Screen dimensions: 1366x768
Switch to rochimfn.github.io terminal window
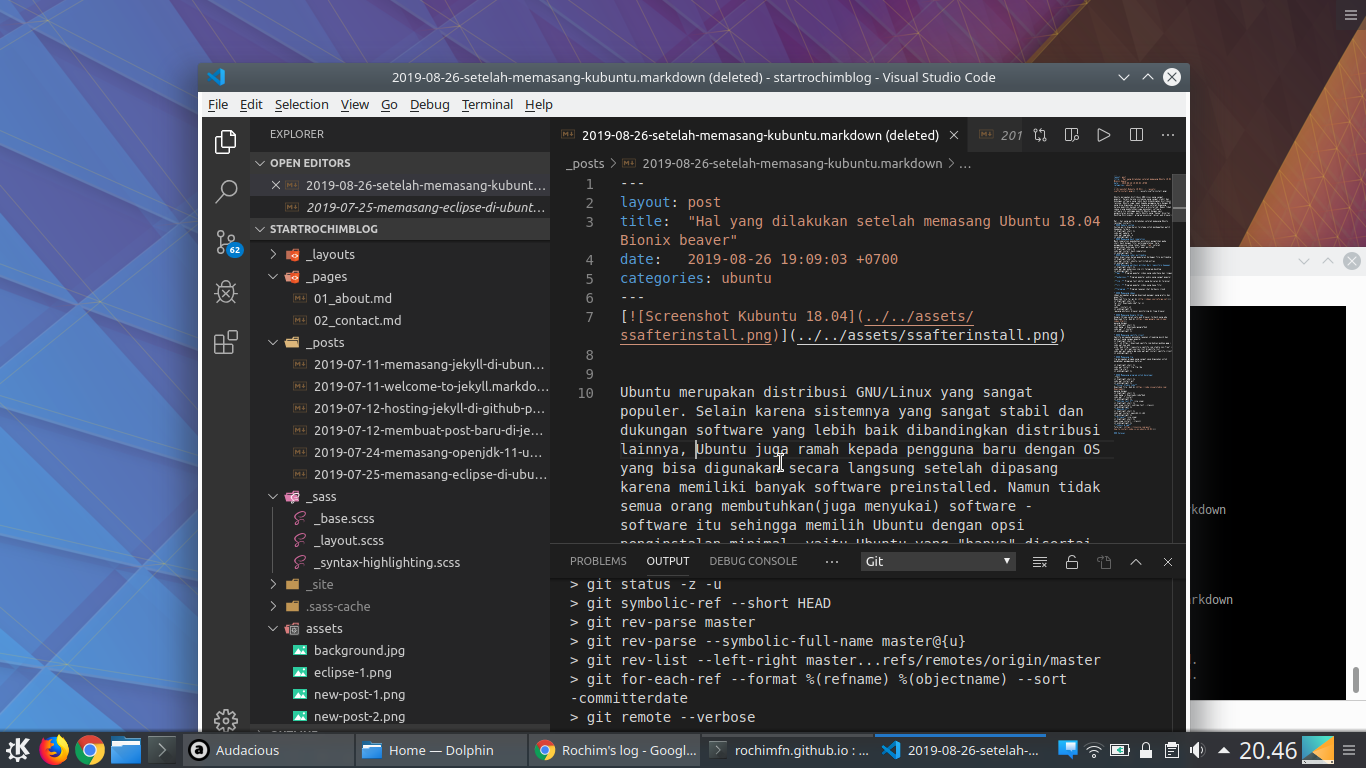tap(787, 750)
